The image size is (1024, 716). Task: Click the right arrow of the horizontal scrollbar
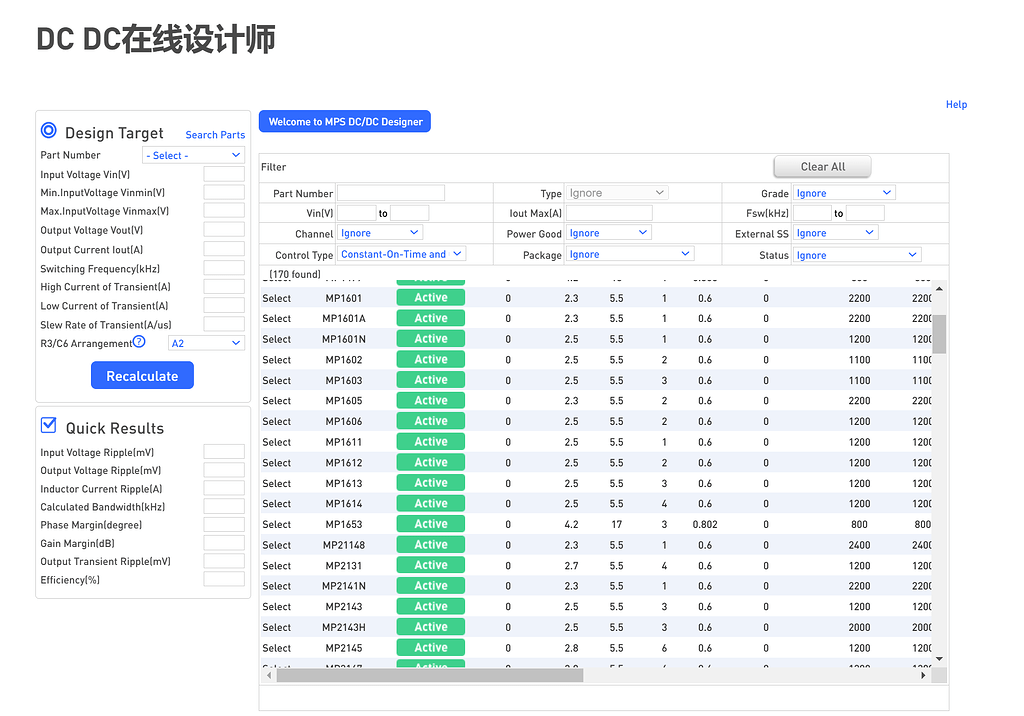(923, 675)
